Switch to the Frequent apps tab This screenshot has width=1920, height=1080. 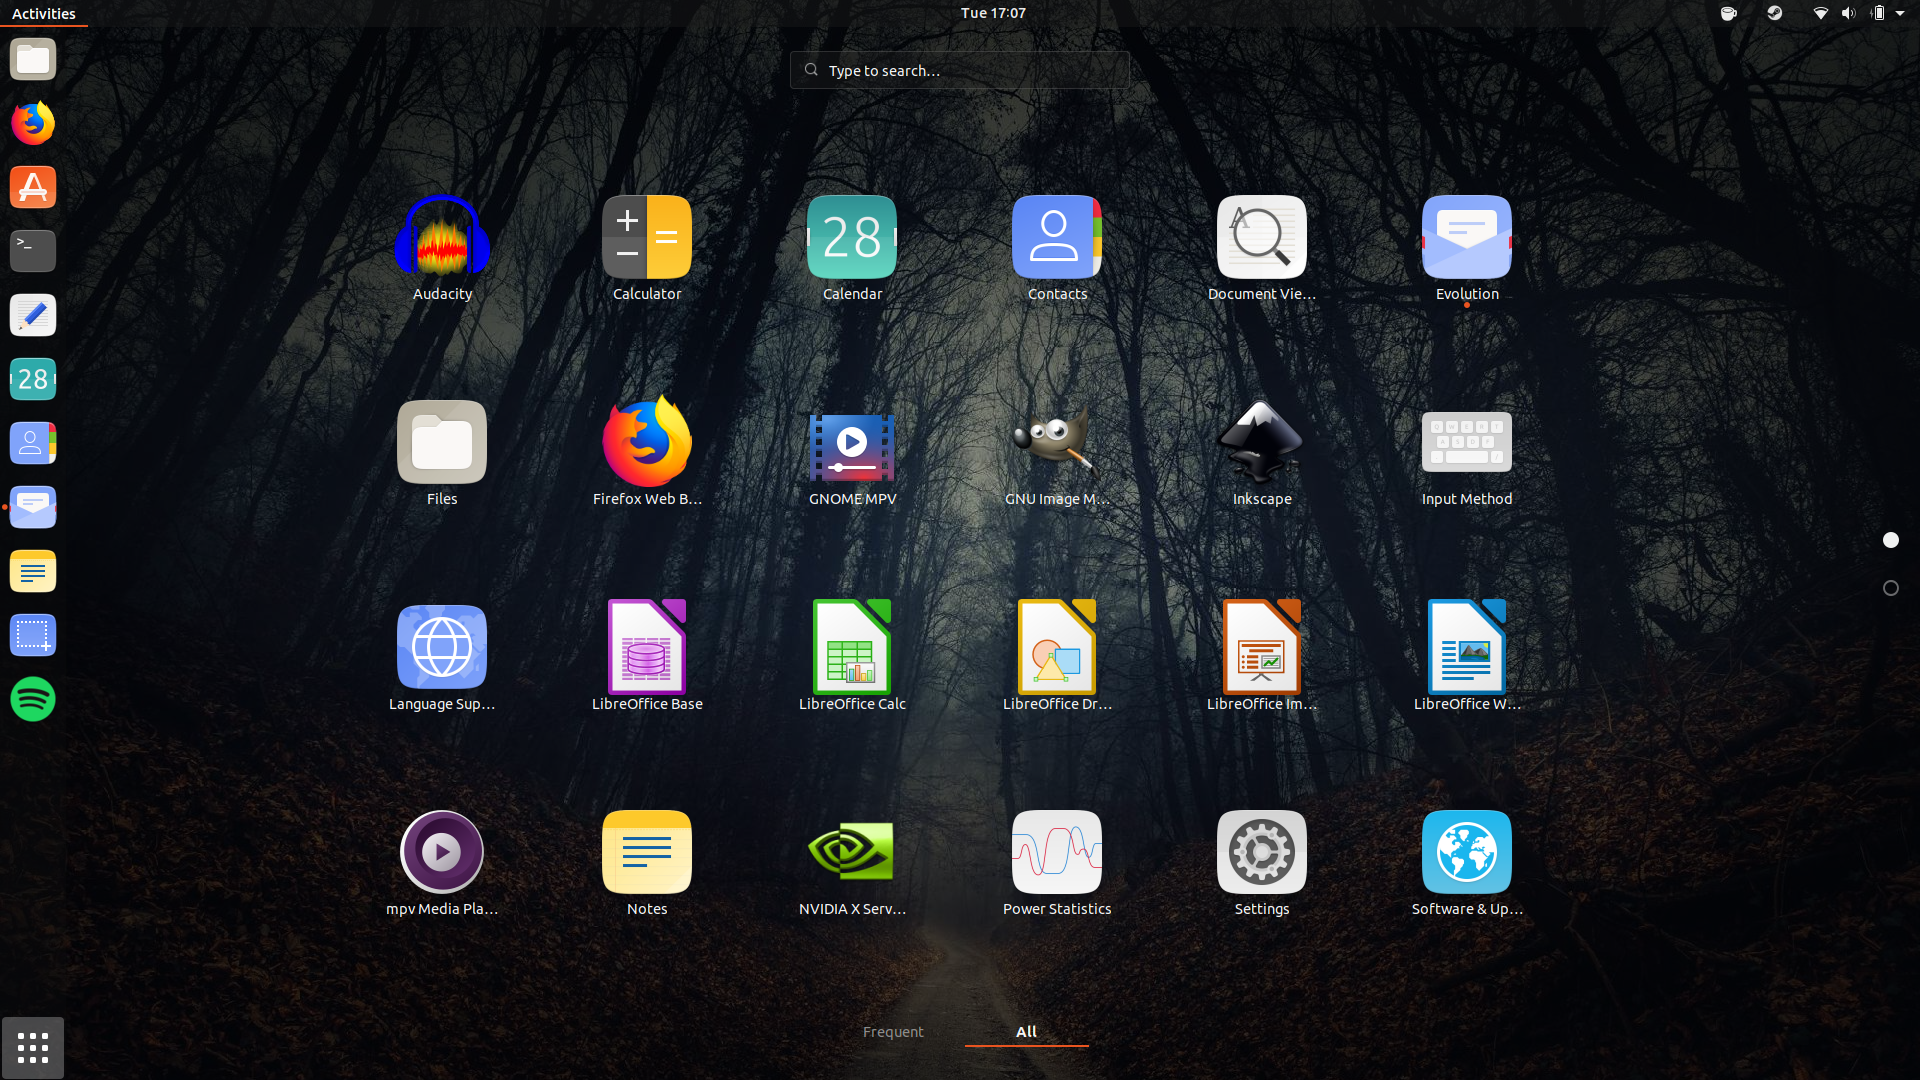click(x=893, y=1031)
